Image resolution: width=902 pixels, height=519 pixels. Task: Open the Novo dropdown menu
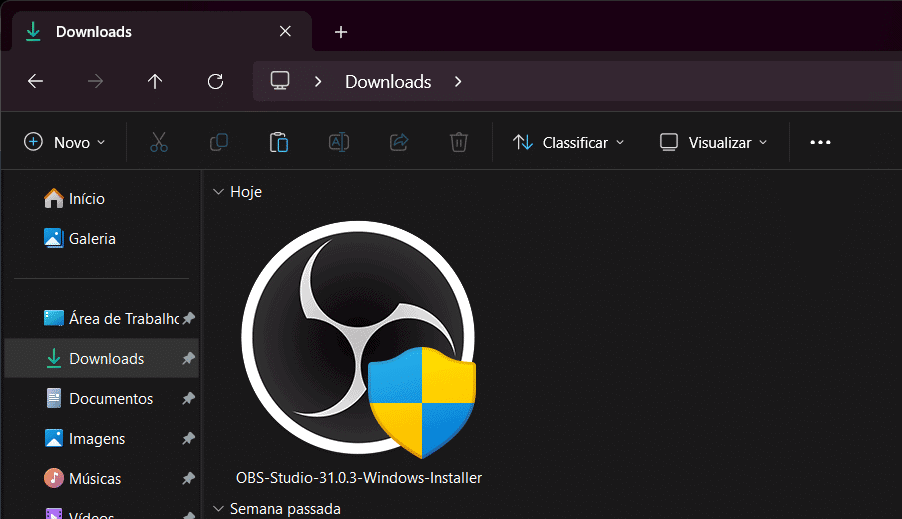click(x=64, y=142)
